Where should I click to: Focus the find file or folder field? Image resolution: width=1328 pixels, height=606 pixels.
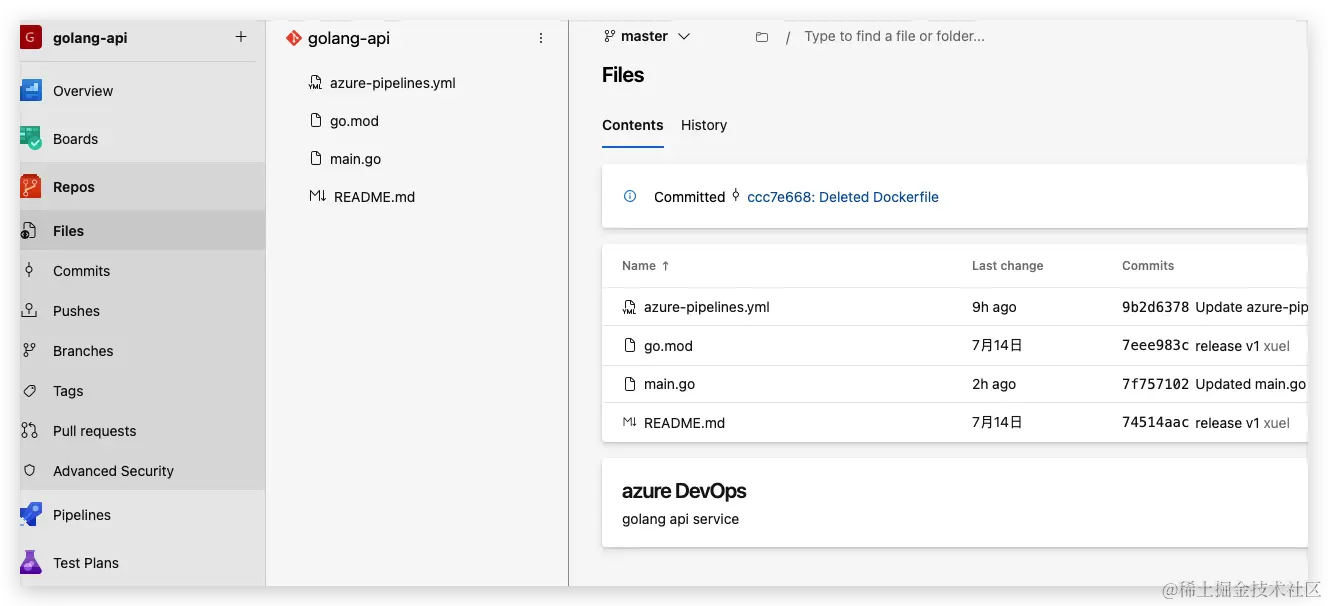pos(894,37)
